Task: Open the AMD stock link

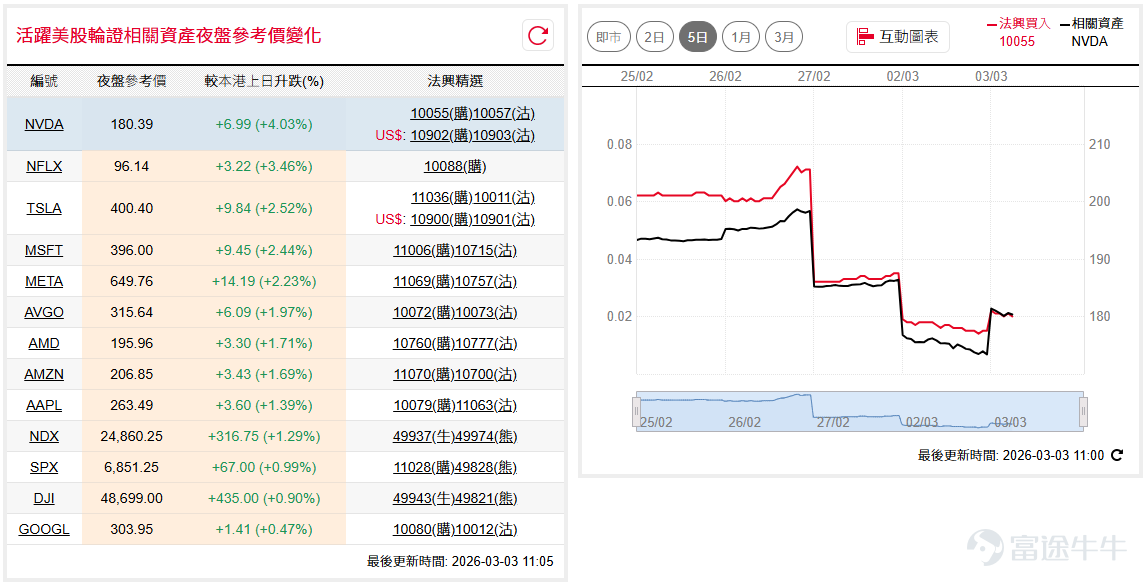Action: 44,343
